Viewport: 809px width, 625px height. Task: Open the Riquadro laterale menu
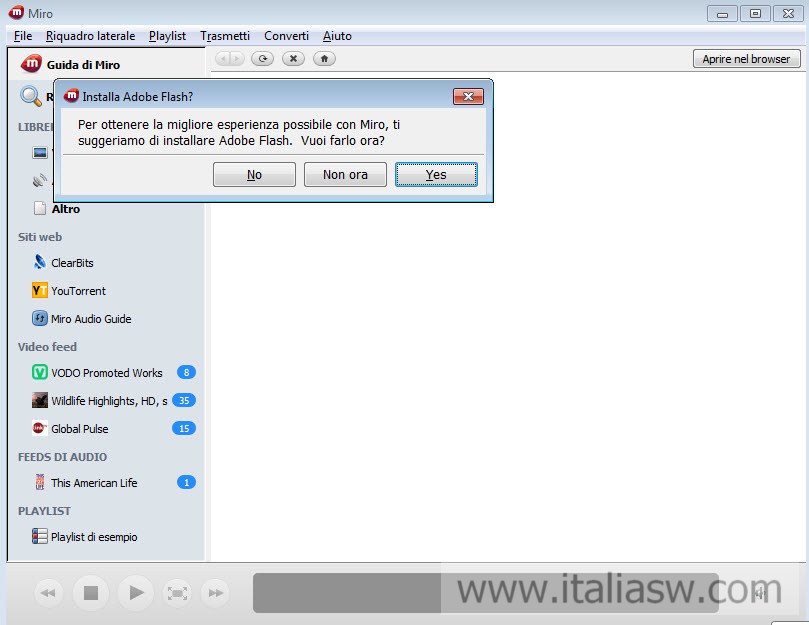point(90,36)
